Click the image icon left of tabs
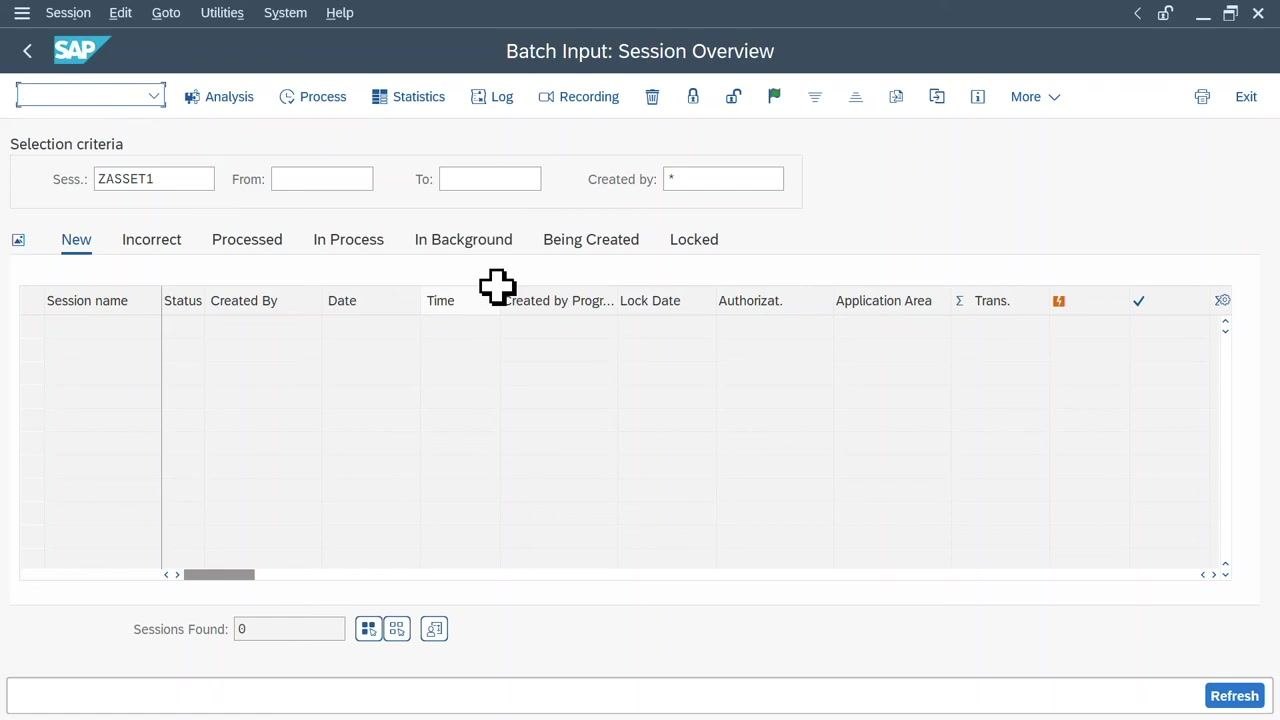Image resolution: width=1280 pixels, height=720 pixels. pos(18,240)
